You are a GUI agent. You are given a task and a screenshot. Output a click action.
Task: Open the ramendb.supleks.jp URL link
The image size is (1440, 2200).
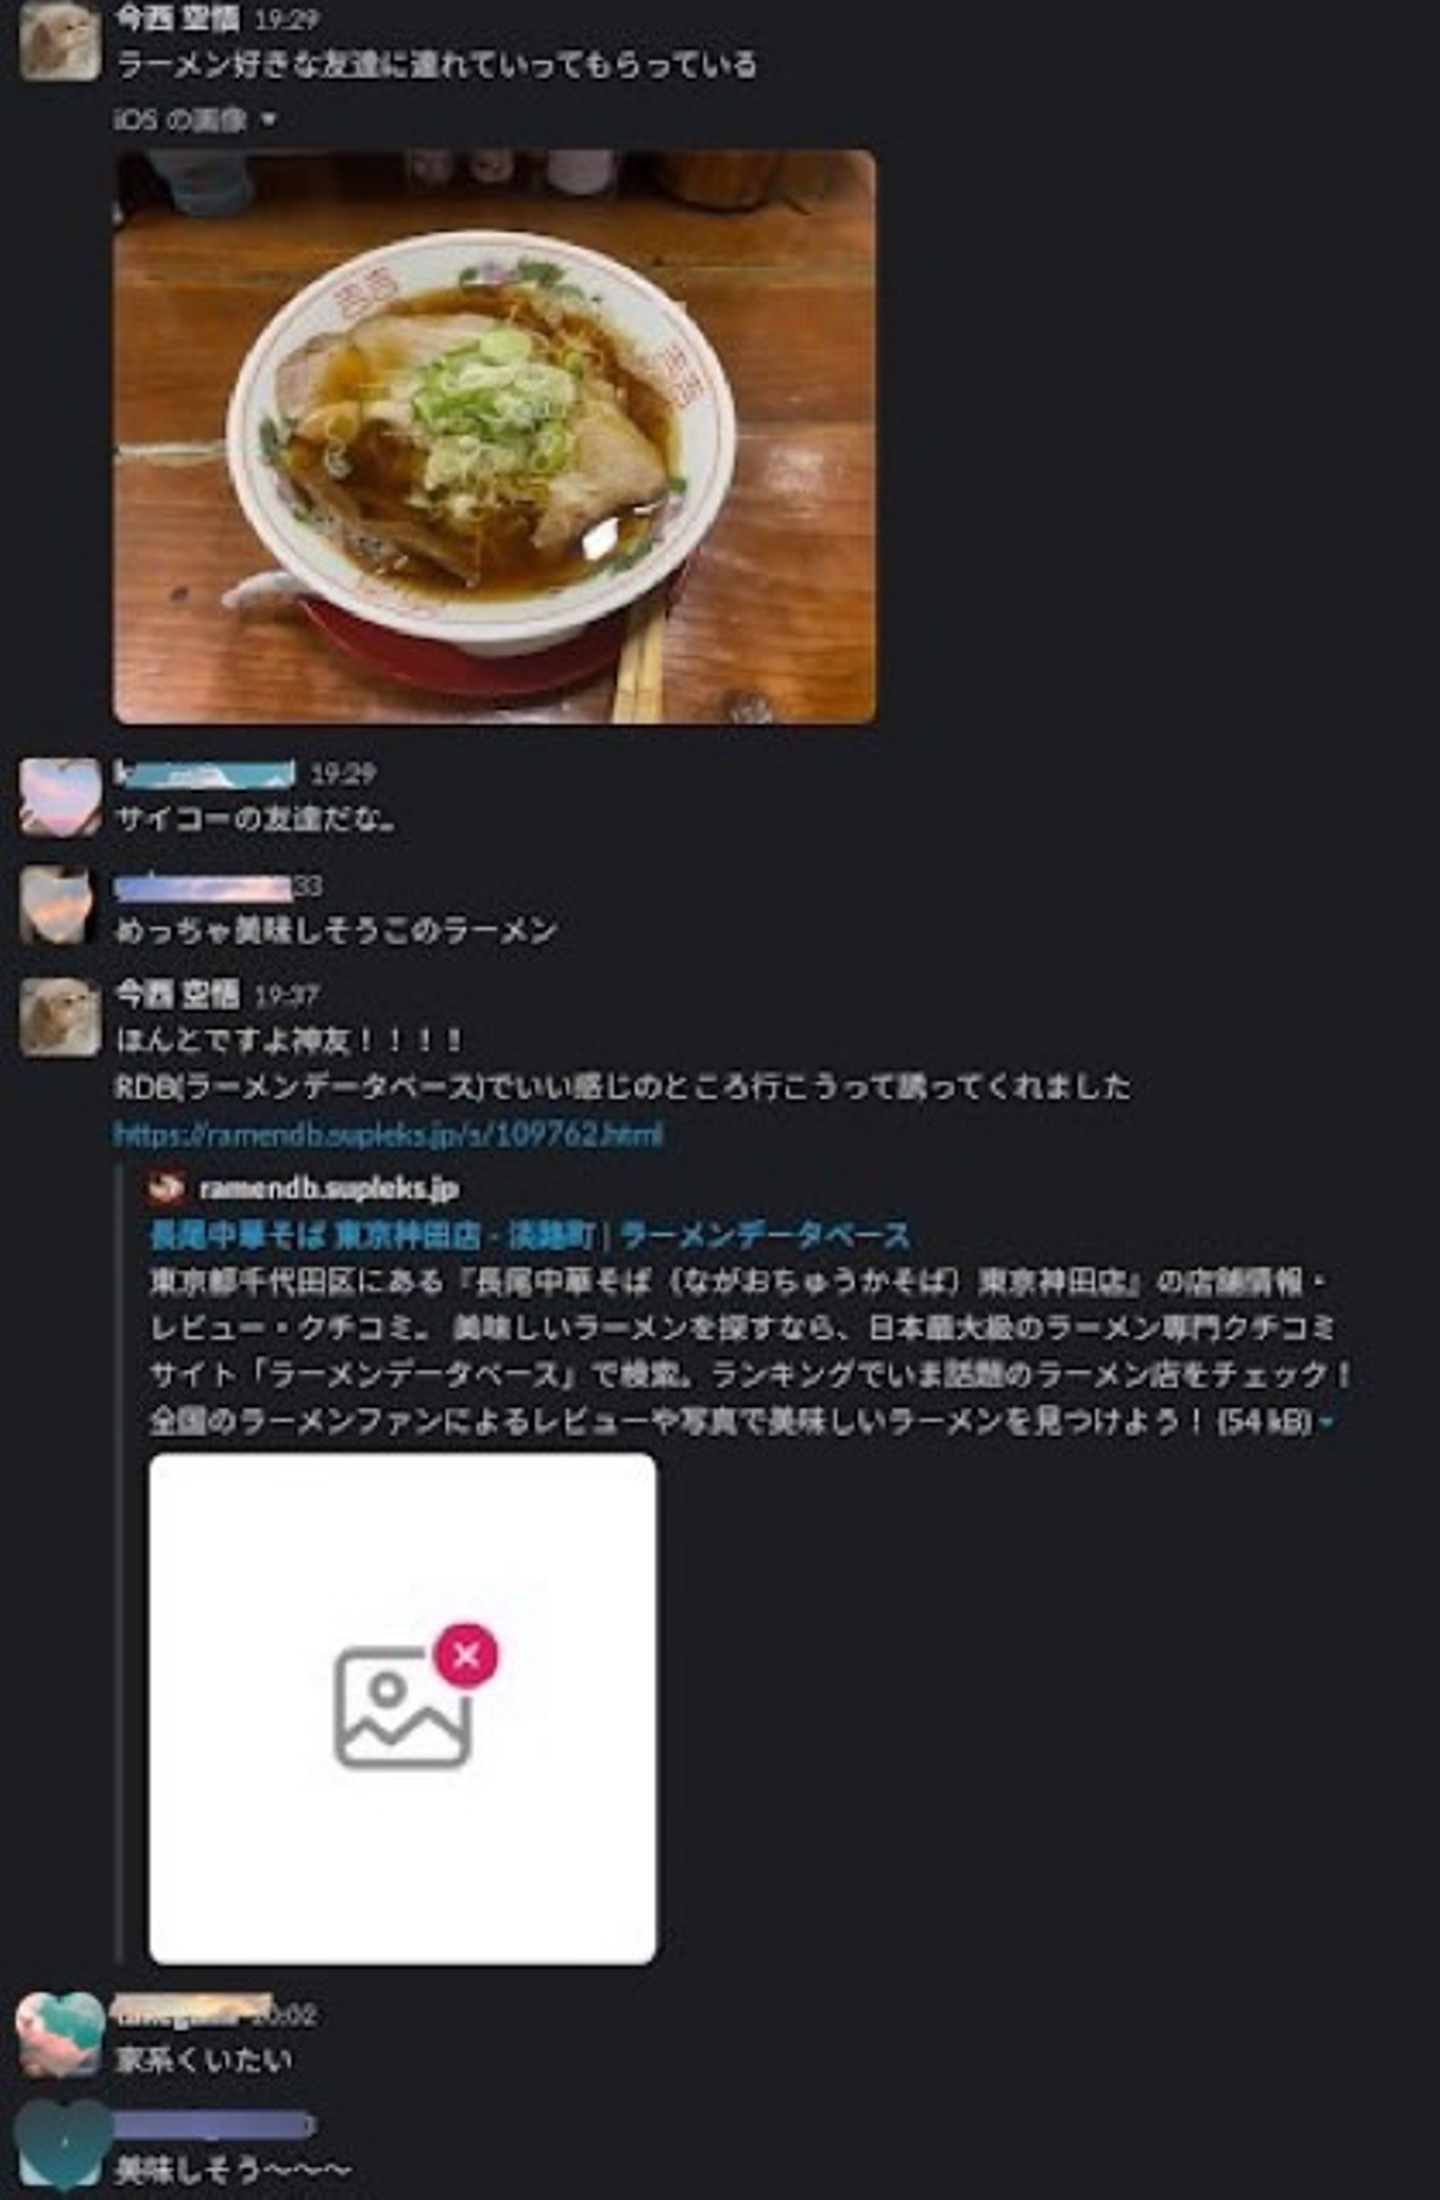pyautogui.click(x=388, y=1134)
